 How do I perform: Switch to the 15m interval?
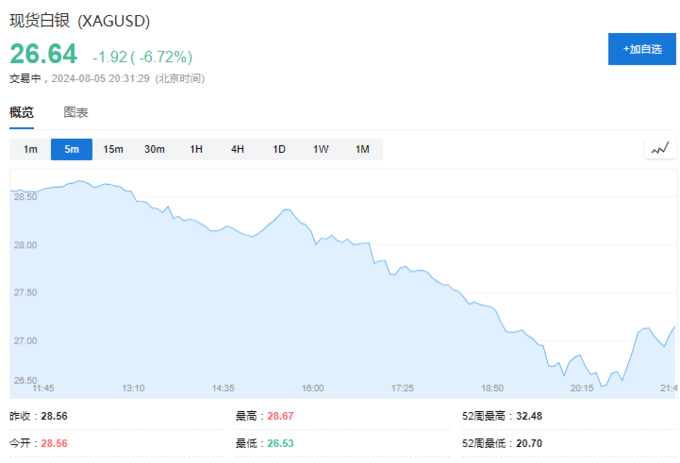113,149
